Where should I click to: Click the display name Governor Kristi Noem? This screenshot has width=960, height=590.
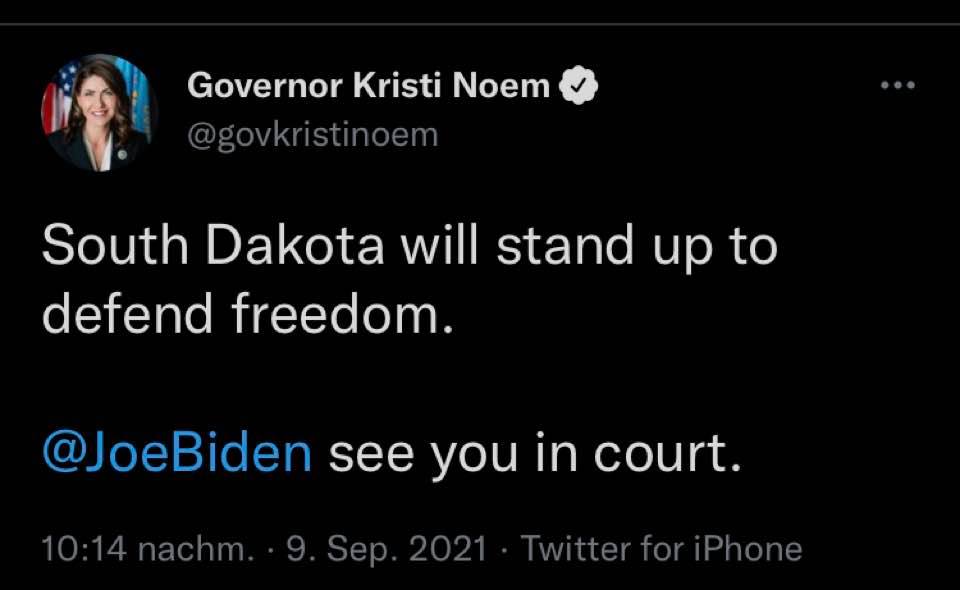click(x=368, y=87)
